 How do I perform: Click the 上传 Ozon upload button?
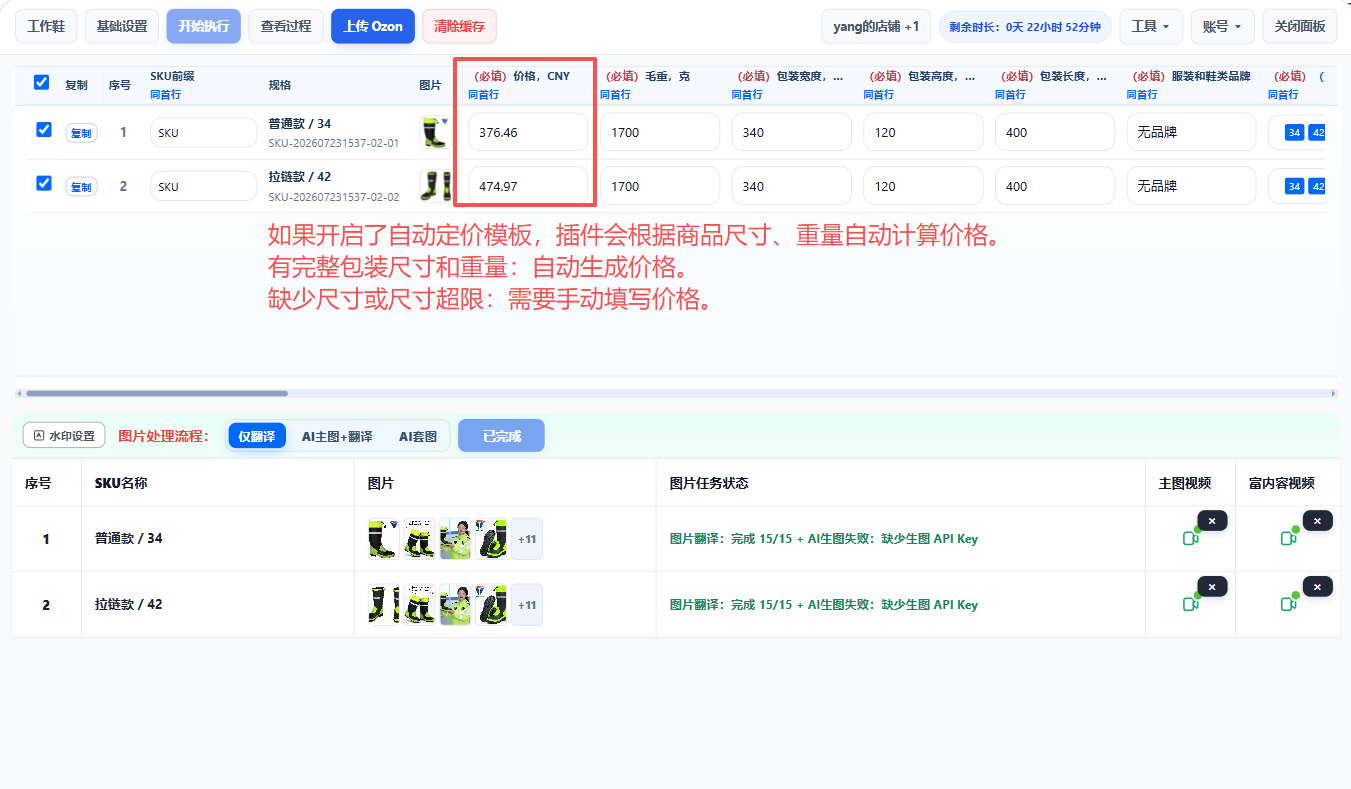(x=373, y=26)
